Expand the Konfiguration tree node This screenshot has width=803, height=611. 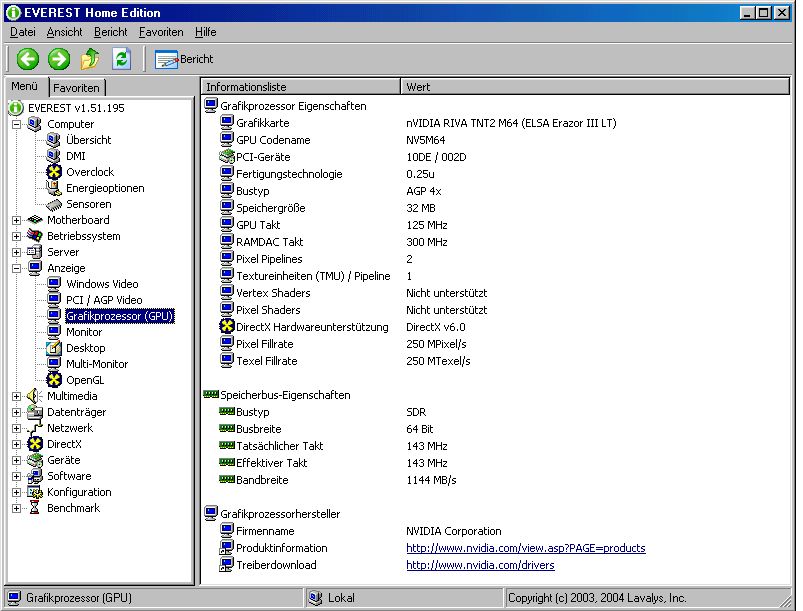(16, 492)
